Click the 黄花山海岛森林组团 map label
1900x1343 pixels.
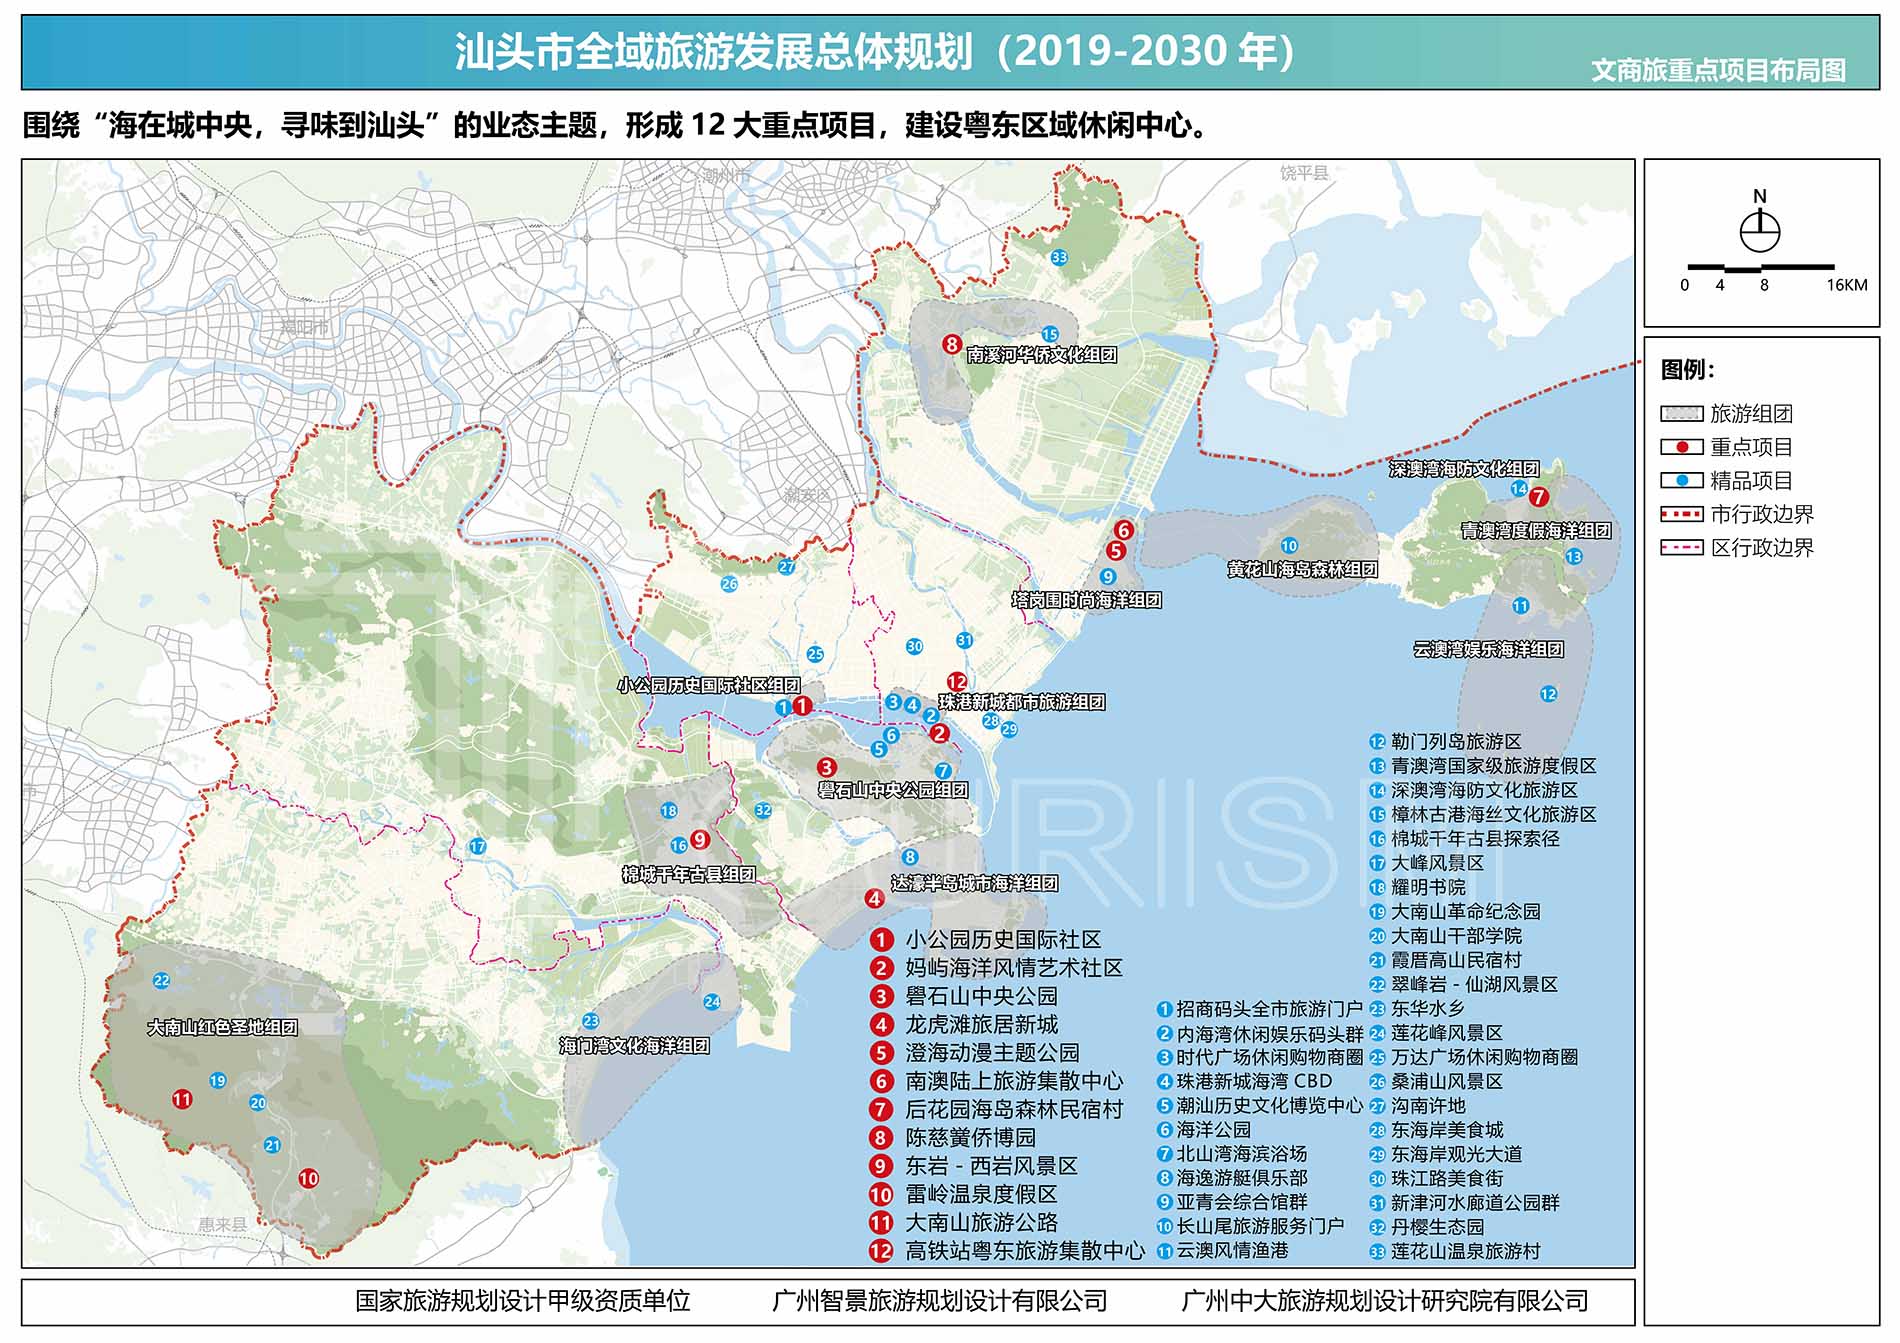(1302, 570)
